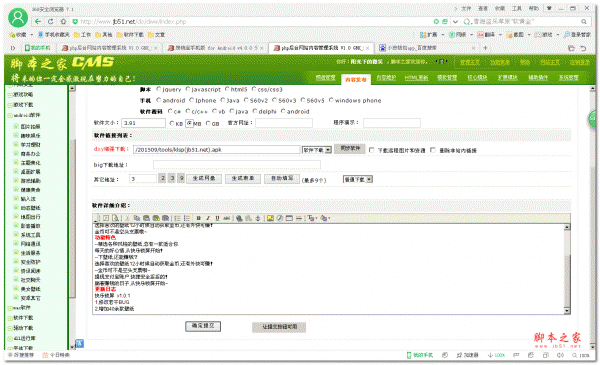
Task: Click the green user avatar icon
Action: (18, 18)
